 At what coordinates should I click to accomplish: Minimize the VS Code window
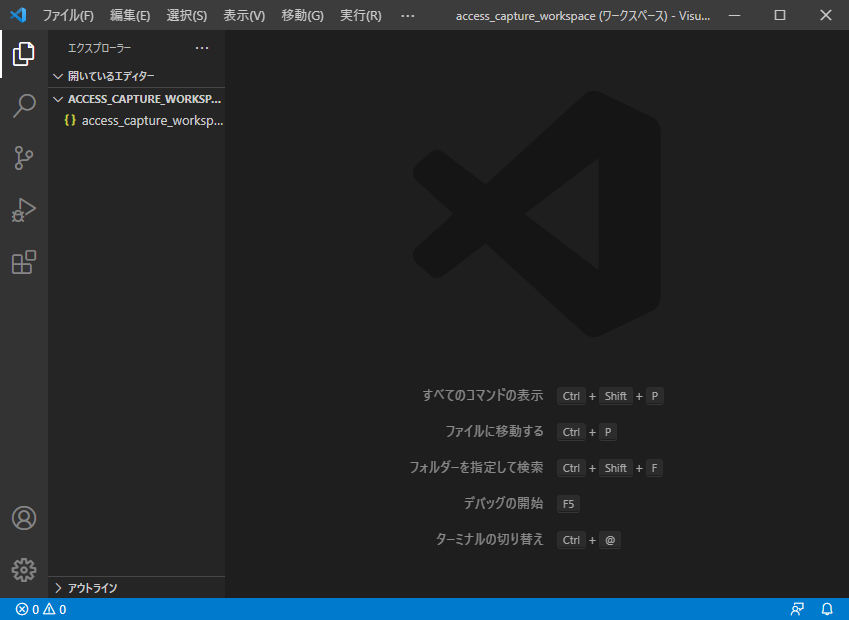734,15
